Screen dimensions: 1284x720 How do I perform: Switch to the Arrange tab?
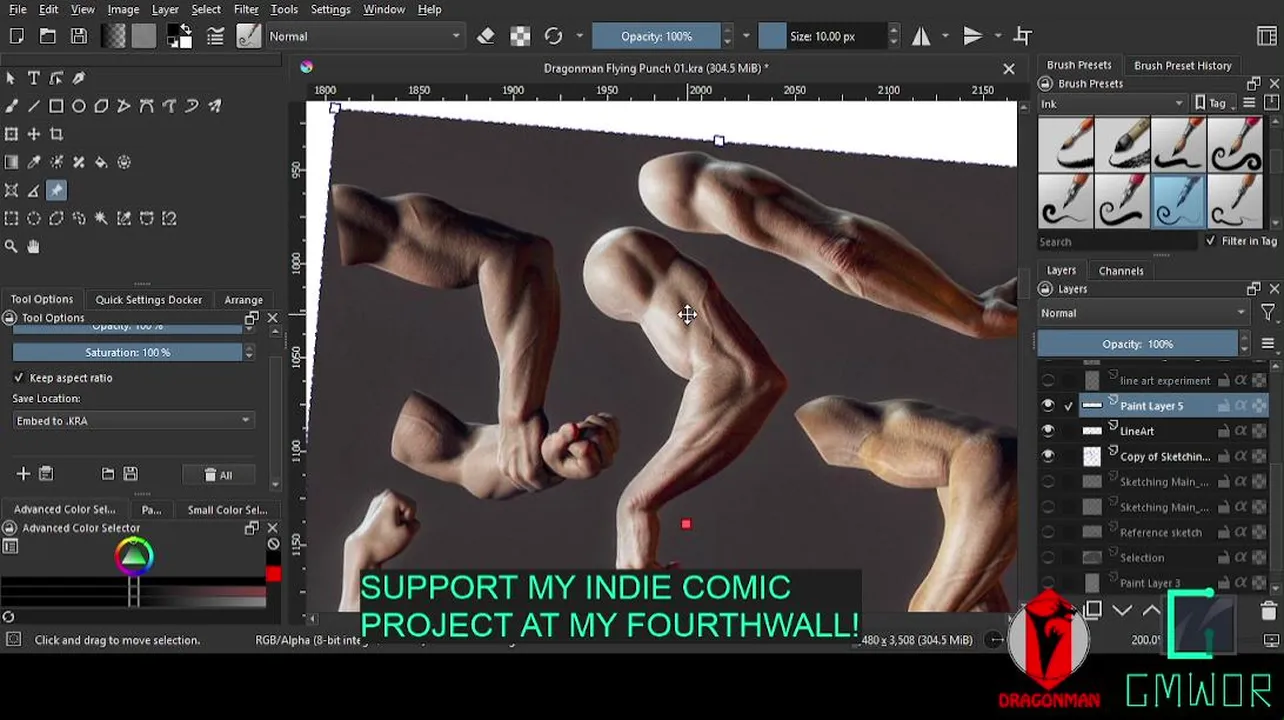(243, 300)
